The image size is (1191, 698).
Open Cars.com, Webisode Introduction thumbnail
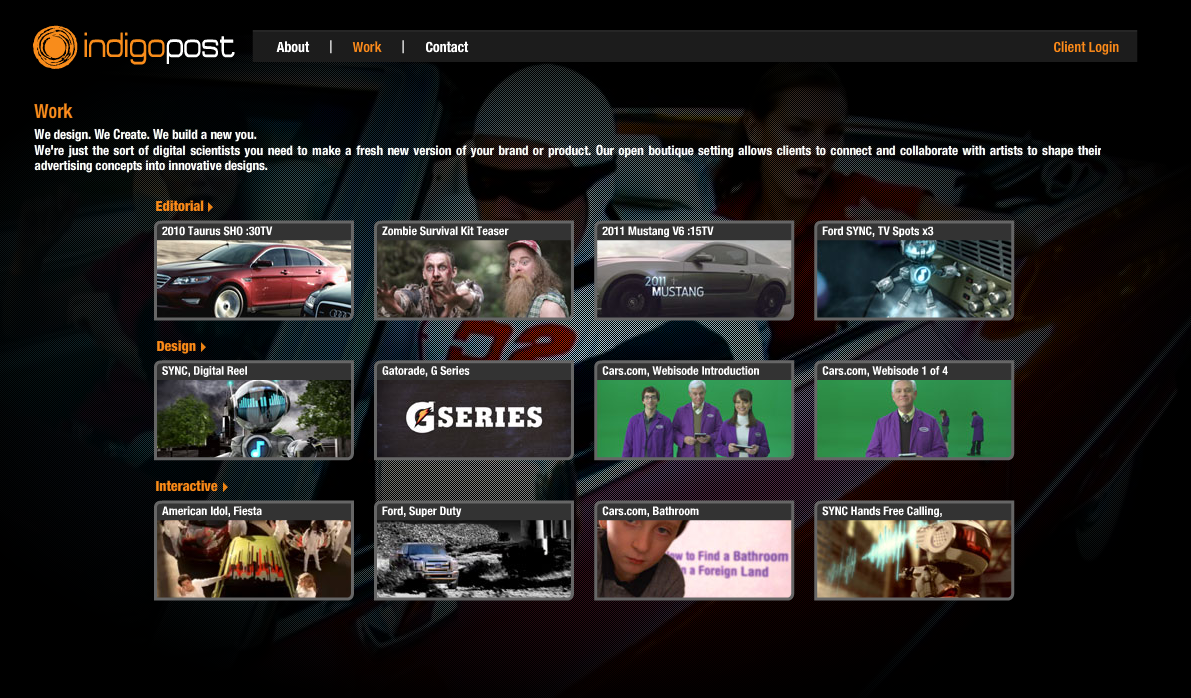[694, 410]
